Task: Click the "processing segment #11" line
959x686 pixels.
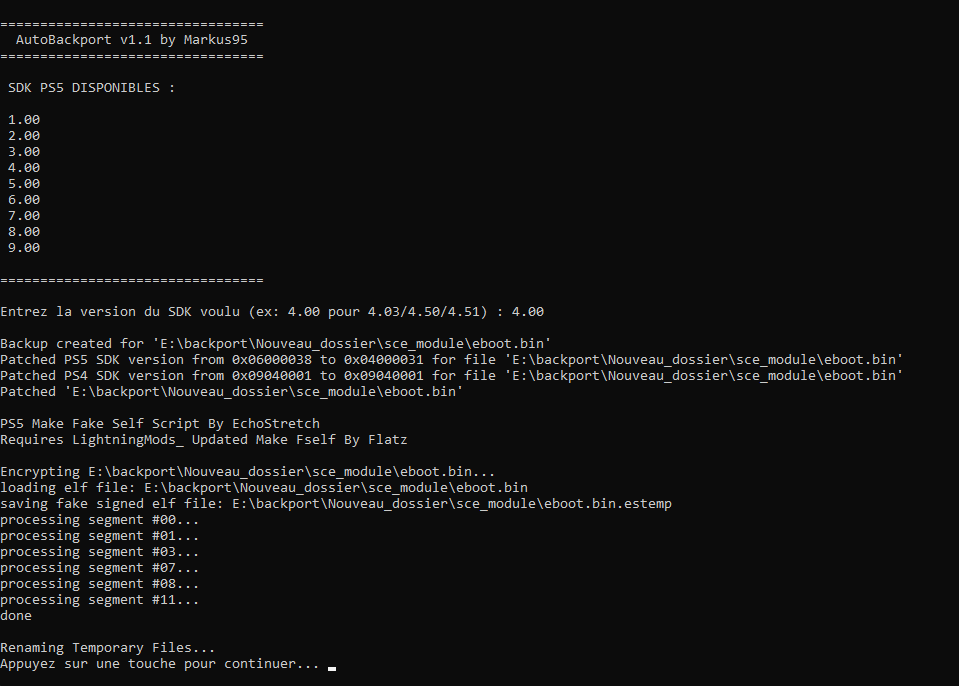Action: [x=100, y=600]
